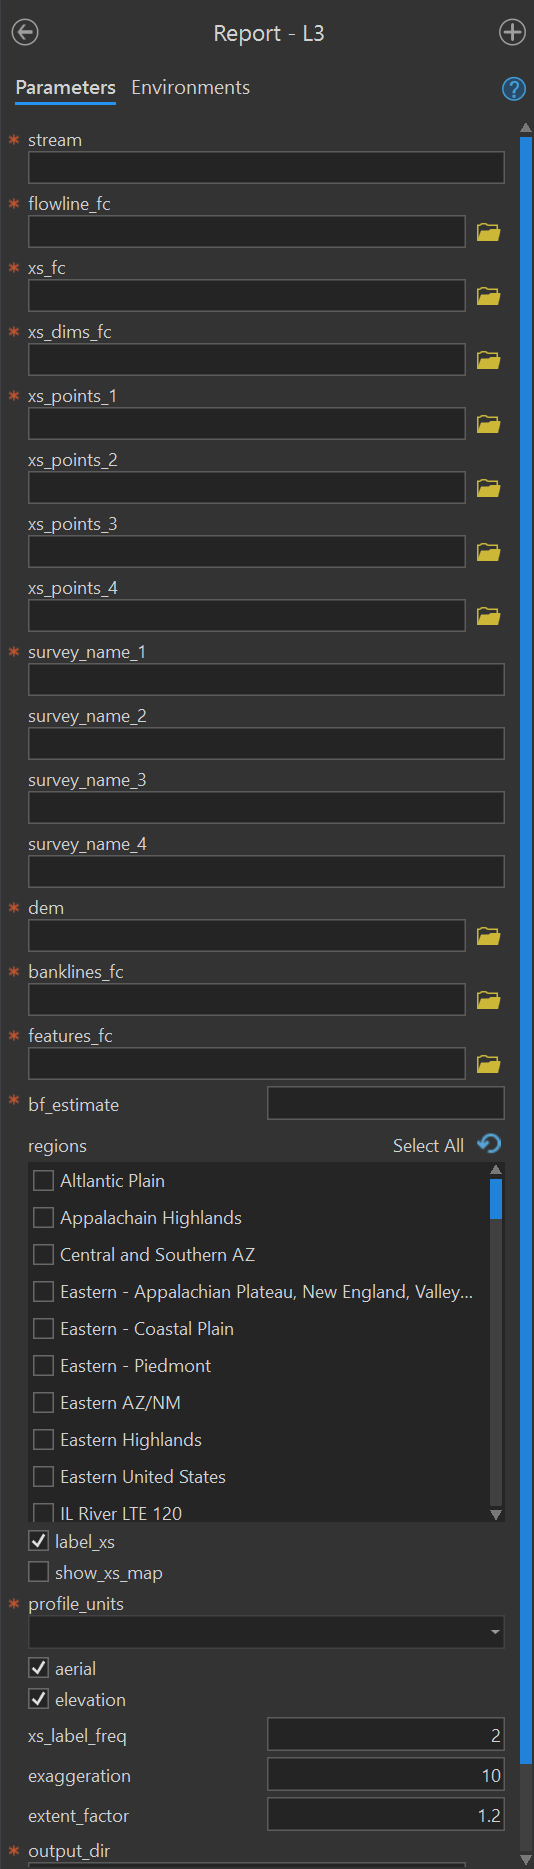This screenshot has width=534, height=1869.
Task: Browse for the flowline_fc folder icon
Action: click(488, 232)
